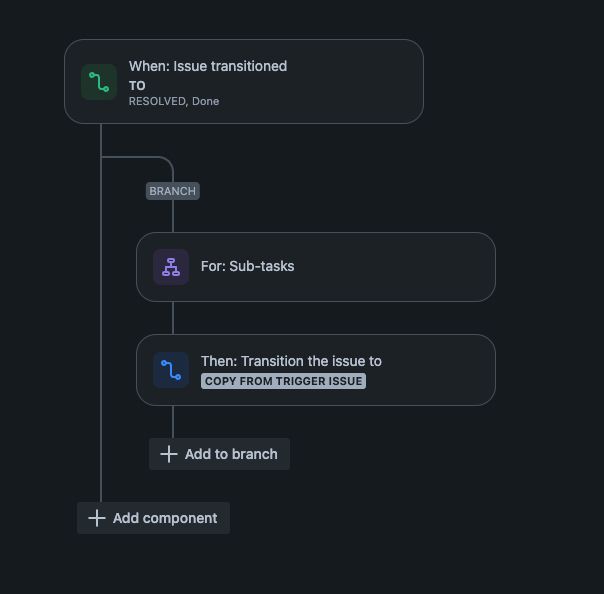Select the For: Sub-tasks branch card
Screen dimensions: 604x594
(x=316, y=267)
